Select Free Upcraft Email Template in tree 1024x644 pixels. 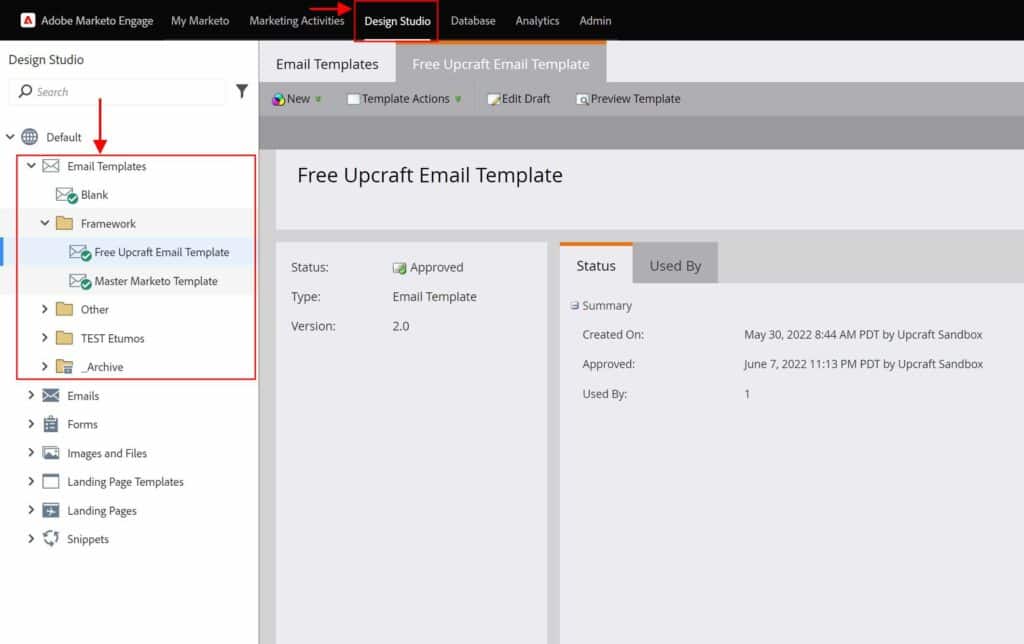161,253
